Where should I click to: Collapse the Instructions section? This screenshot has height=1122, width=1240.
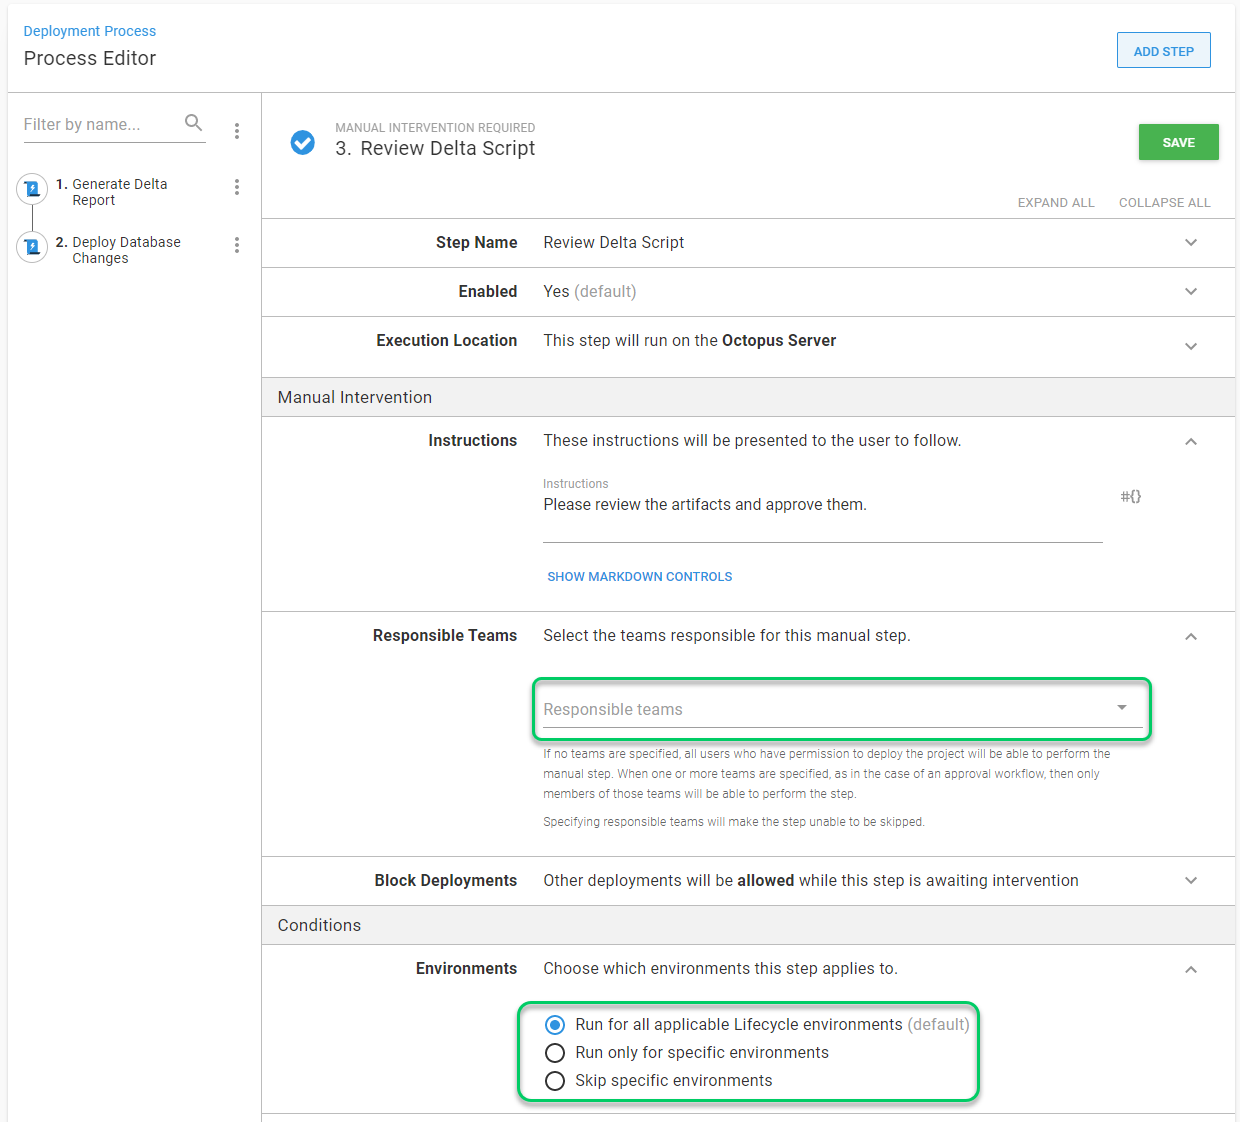coord(1190,442)
